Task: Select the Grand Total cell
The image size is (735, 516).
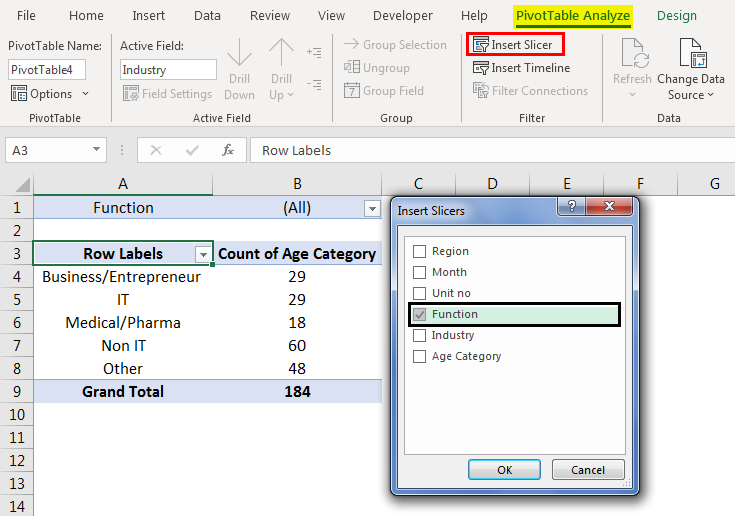Action: click(x=123, y=391)
